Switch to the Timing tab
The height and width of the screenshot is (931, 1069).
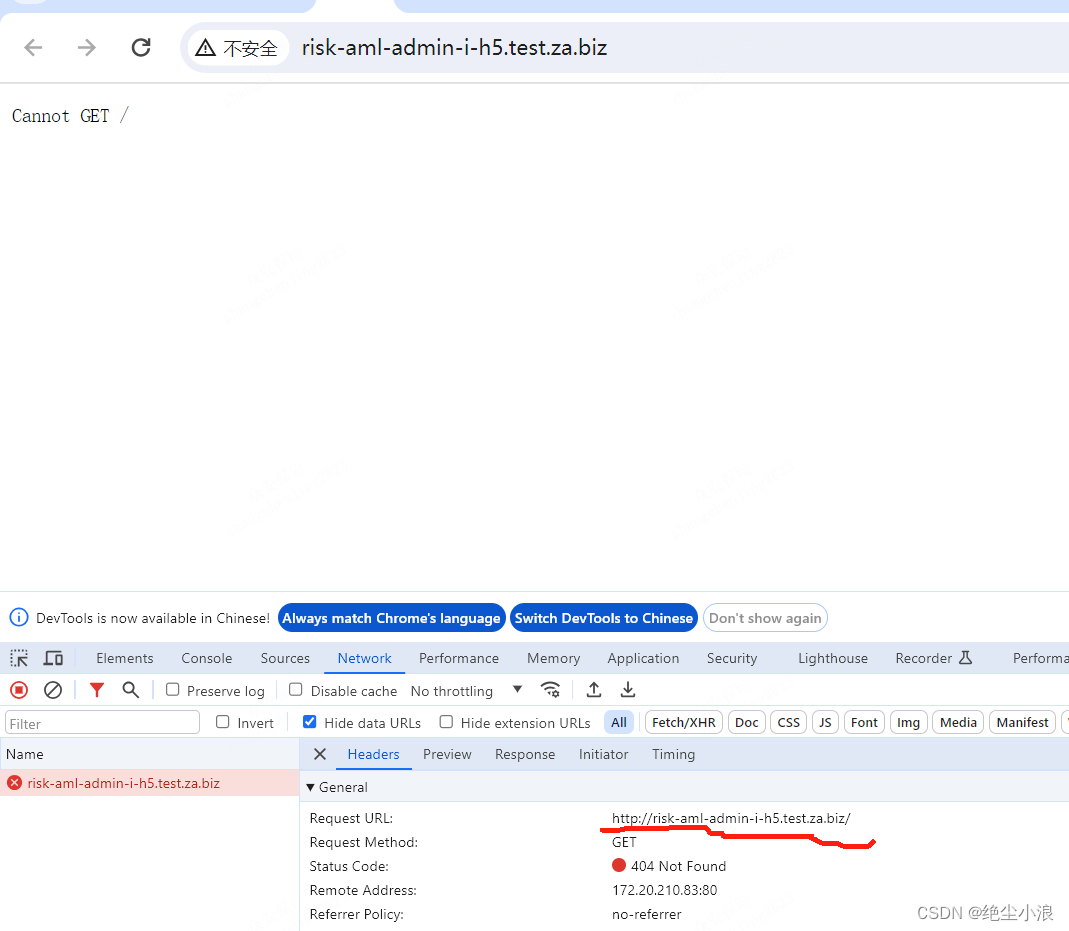pos(674,754)
